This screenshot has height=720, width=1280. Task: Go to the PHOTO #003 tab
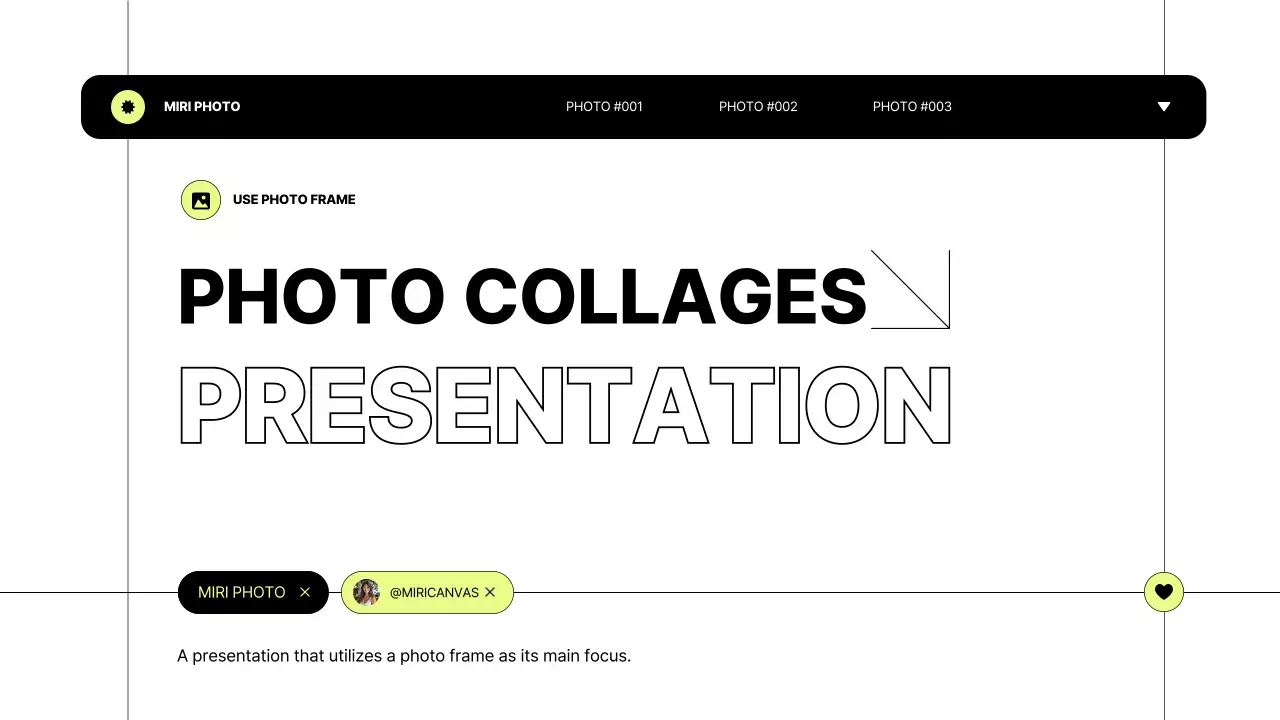(x=912, y=107)
